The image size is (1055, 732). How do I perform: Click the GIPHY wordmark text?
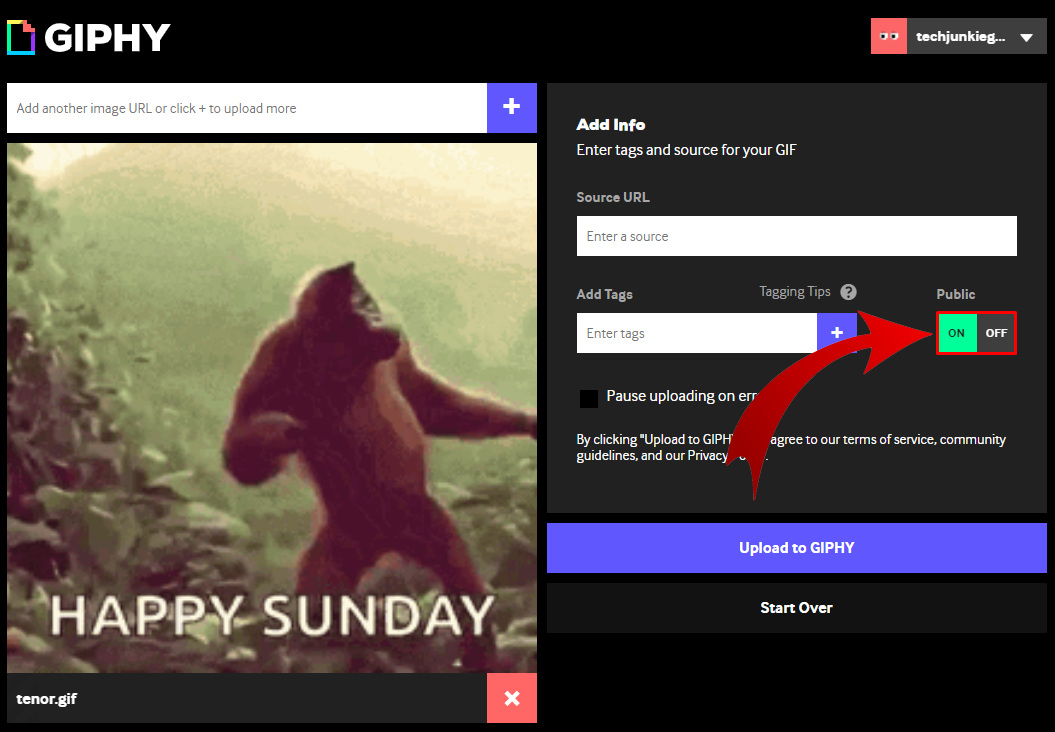108,38
